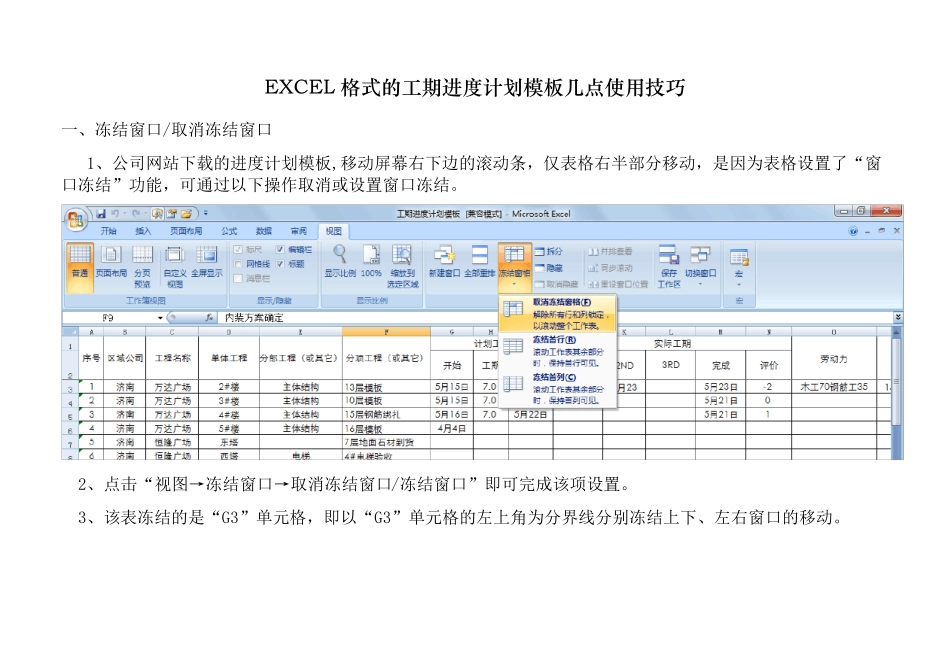Click cell containing 13层模板
The height and width of the screenshot is (672, 950).
click(387, 387)
